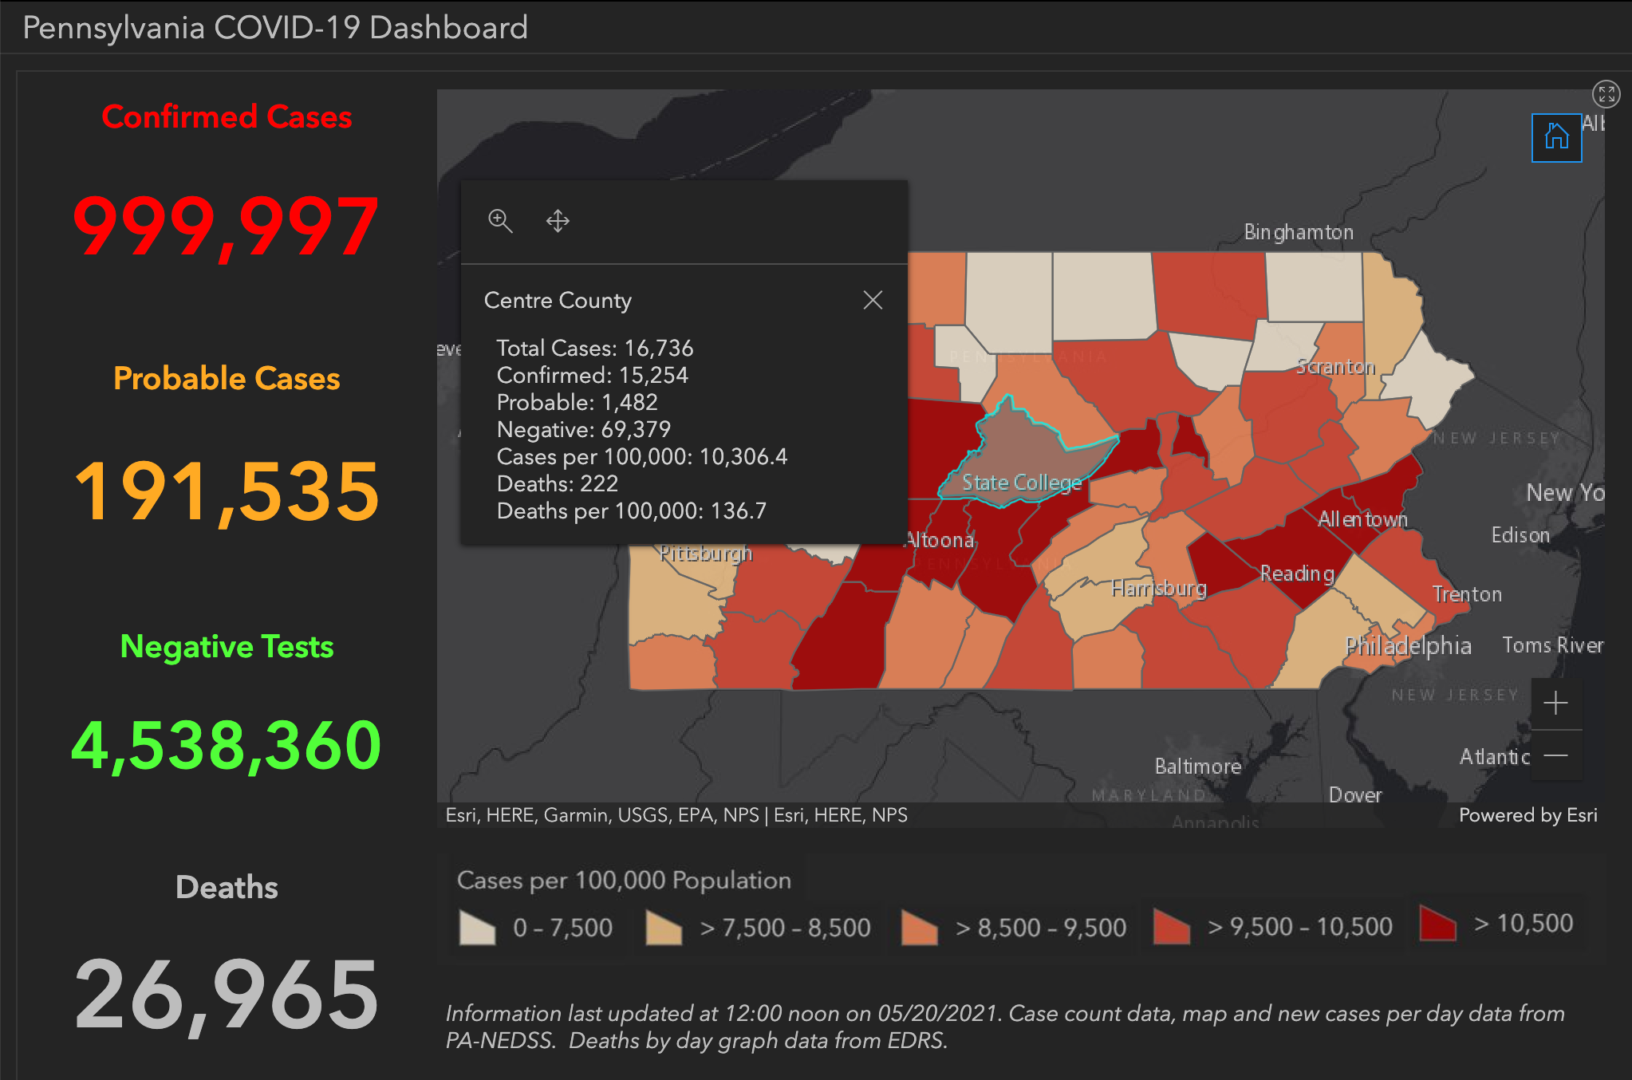The width and height of the screenshot is (1632, 1080).
Task: Click Probable: 1,482 in popup
Action: point(577,402)
